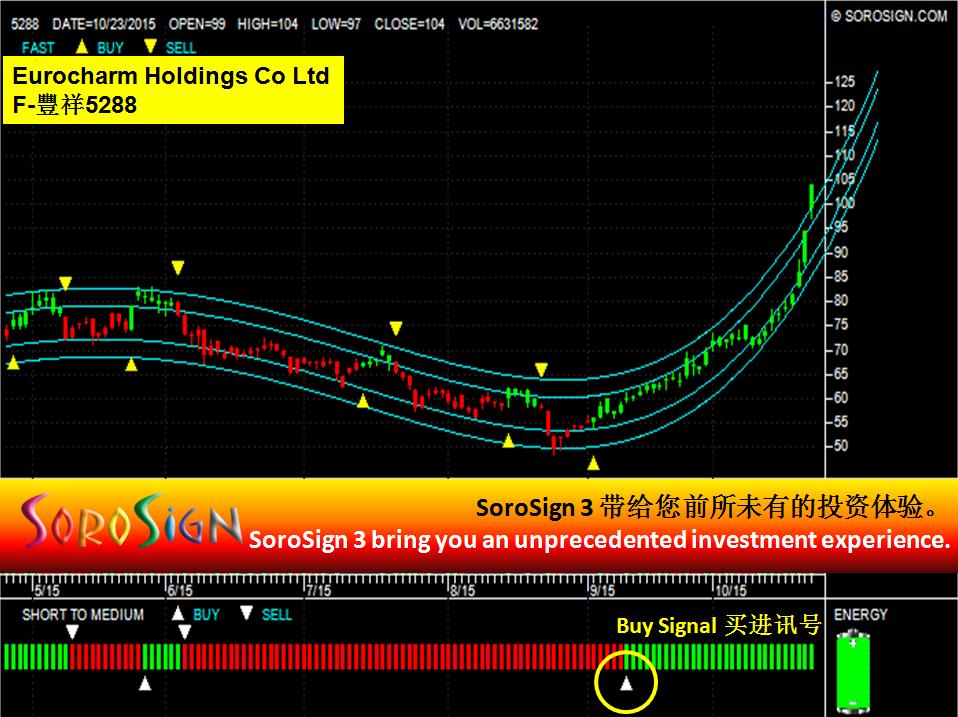Click the yellow SELL legend triangle in header
958x717 pixels.
(150, 46)
